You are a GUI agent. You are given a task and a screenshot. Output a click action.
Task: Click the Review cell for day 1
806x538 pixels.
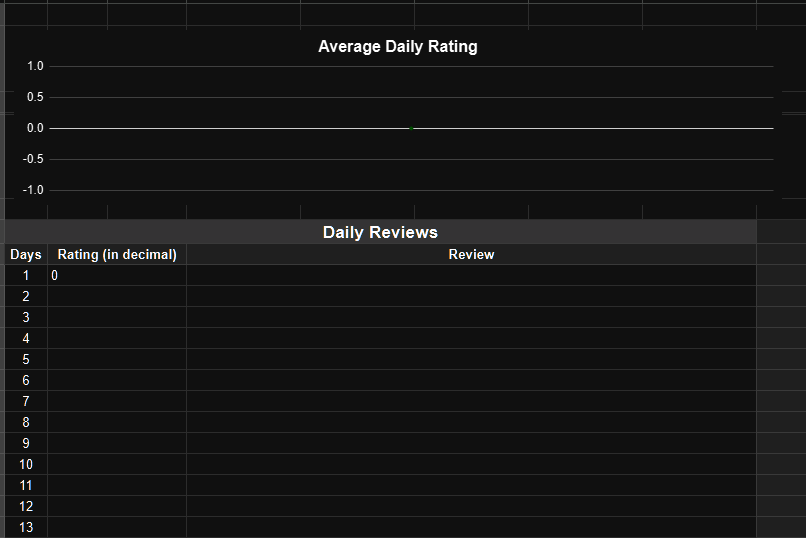click(471, 275)
